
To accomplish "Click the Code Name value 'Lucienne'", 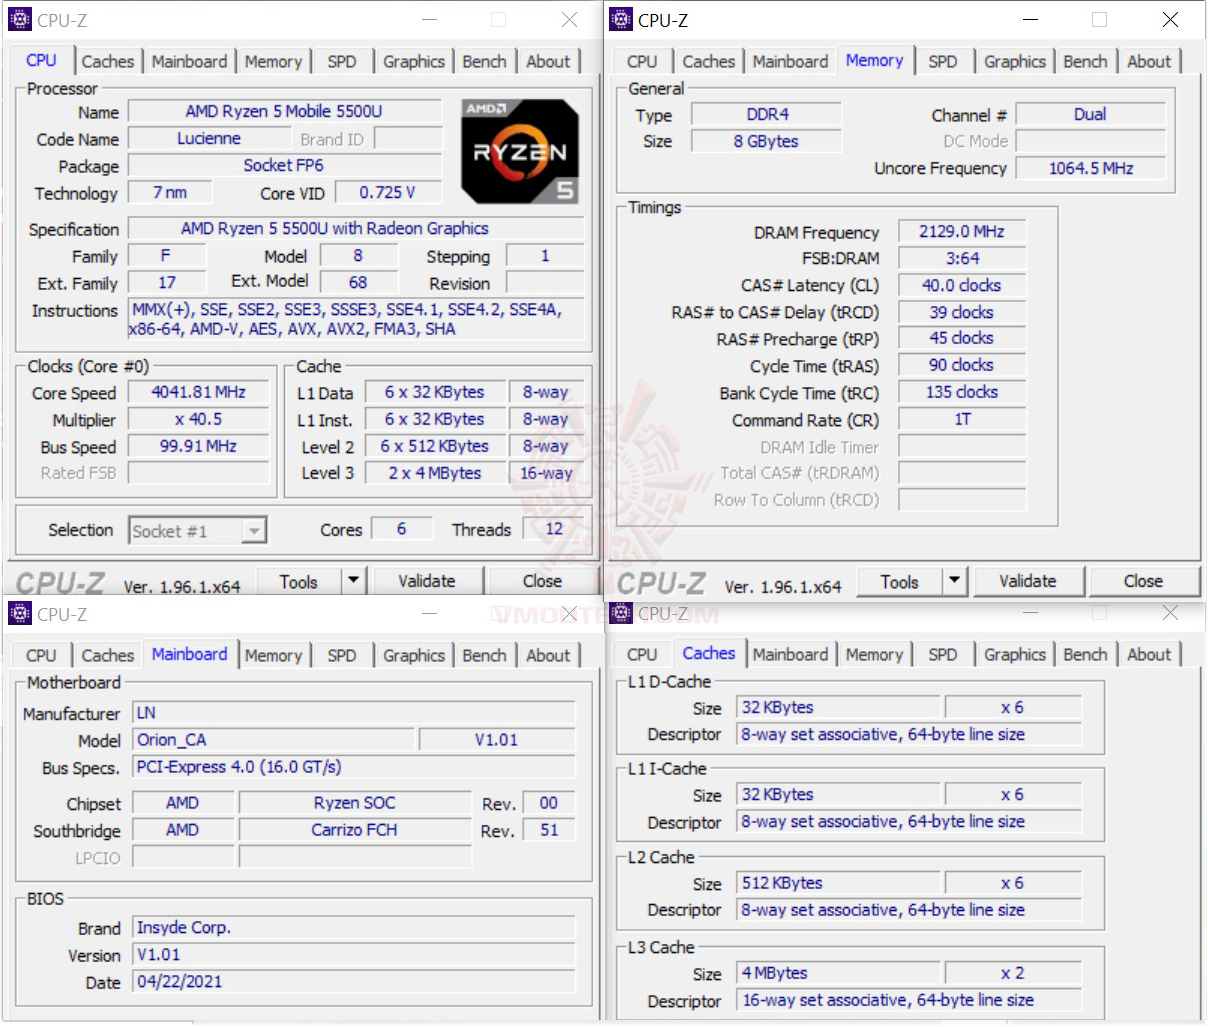I will tap(209, 138).
